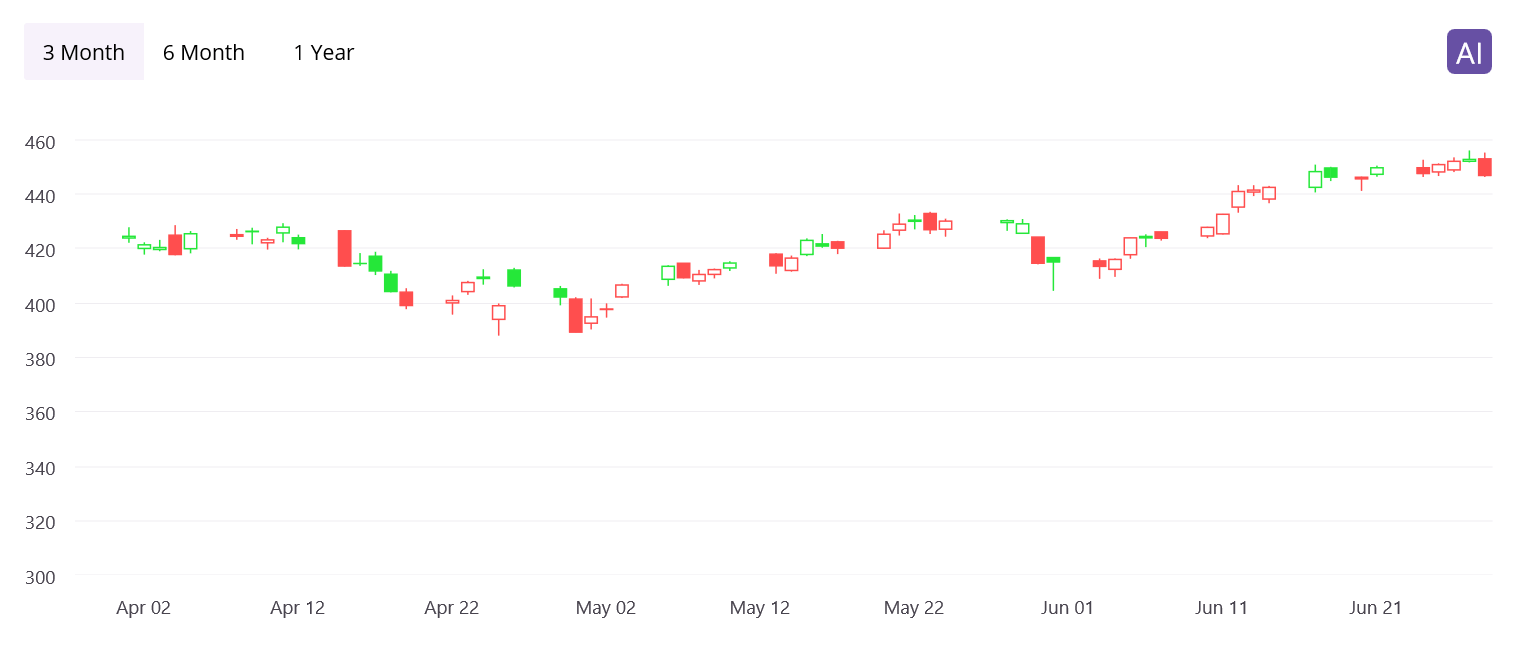This screenshot has width=1519, height=646.
Task: Choose the 3 Month range tab
Action: click(84, 52)
